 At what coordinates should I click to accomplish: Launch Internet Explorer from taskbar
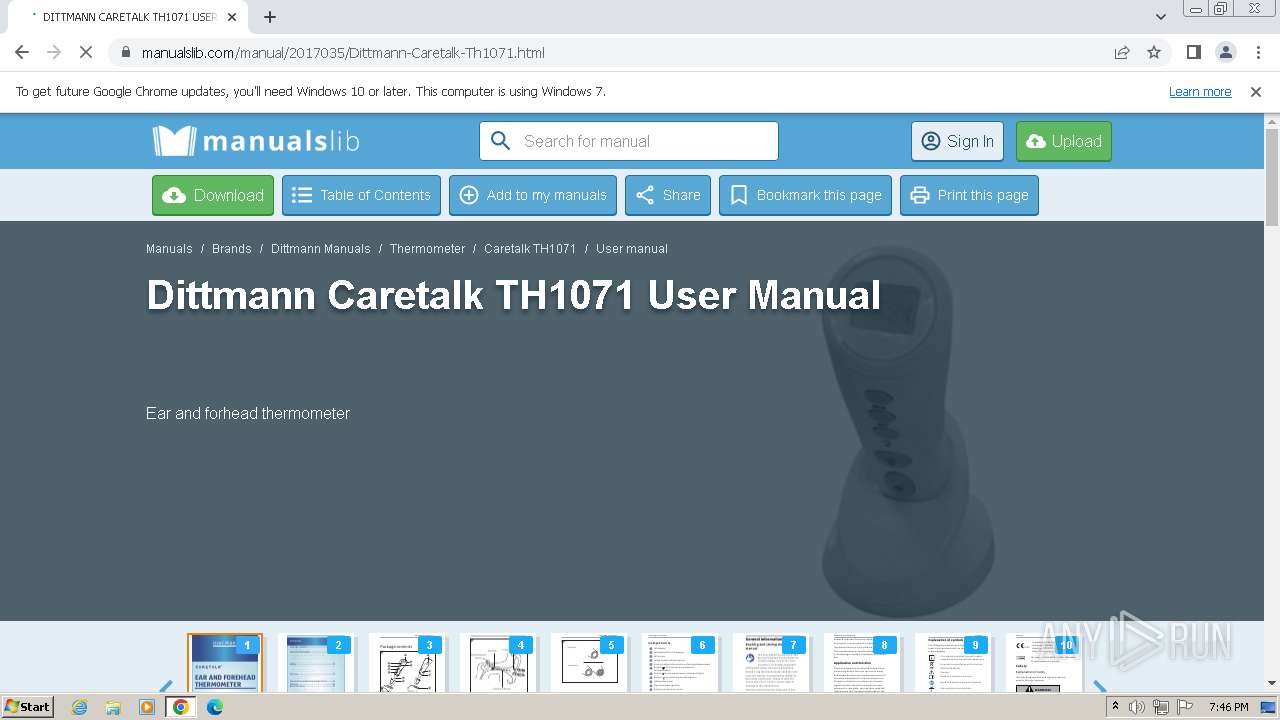click(x=79, y=707)
